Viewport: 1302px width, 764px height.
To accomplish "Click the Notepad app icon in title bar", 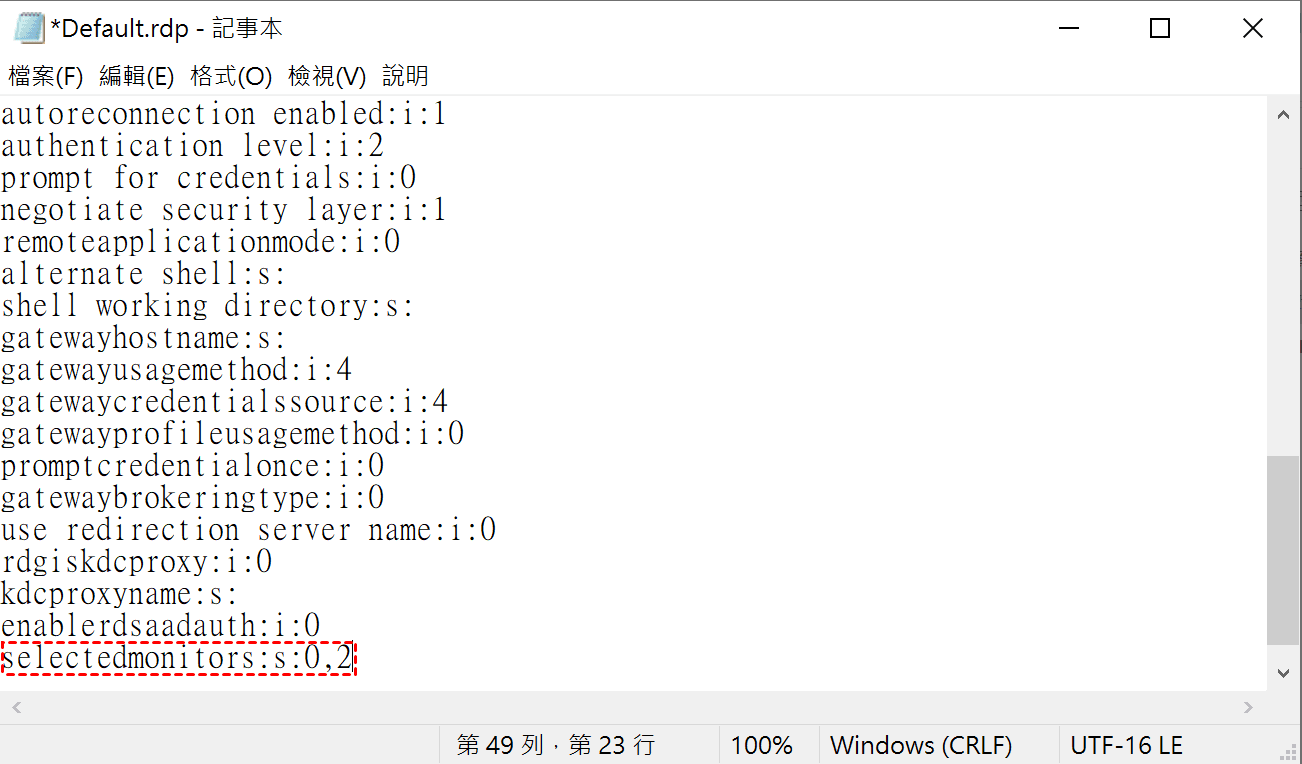I will click(x=28, y=28).
